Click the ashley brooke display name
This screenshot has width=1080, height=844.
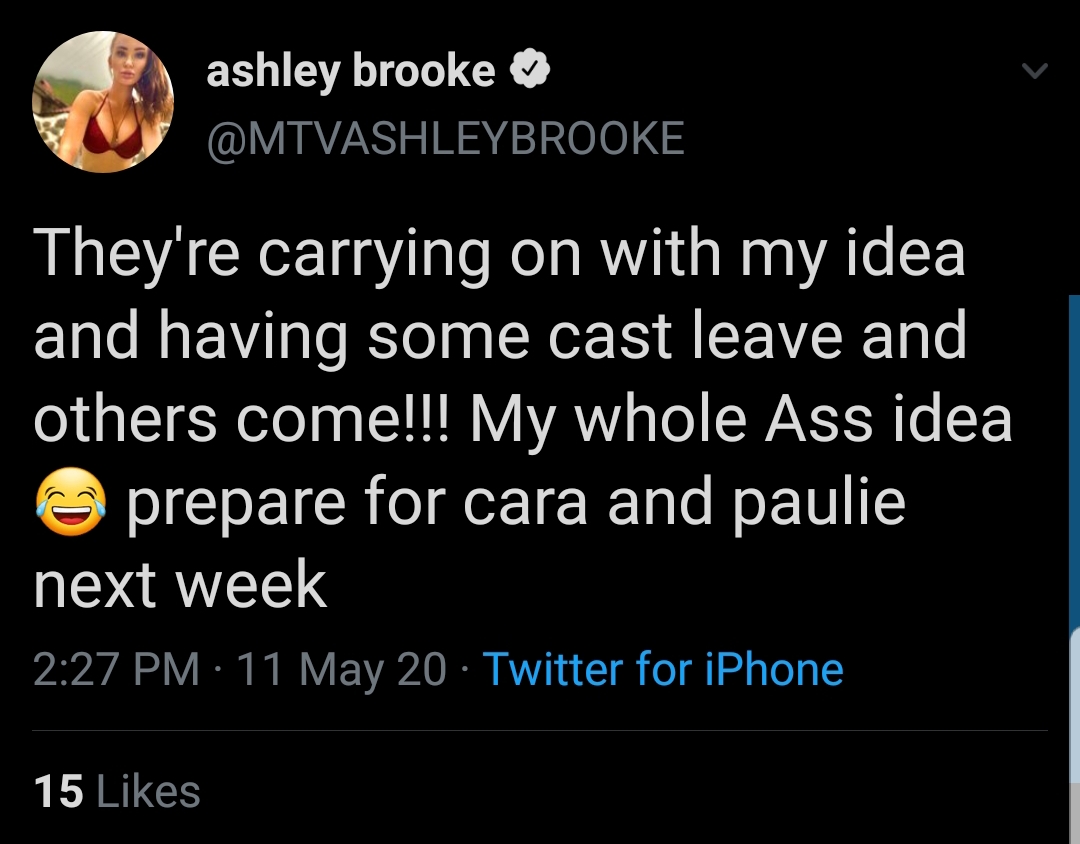[351, 70]
